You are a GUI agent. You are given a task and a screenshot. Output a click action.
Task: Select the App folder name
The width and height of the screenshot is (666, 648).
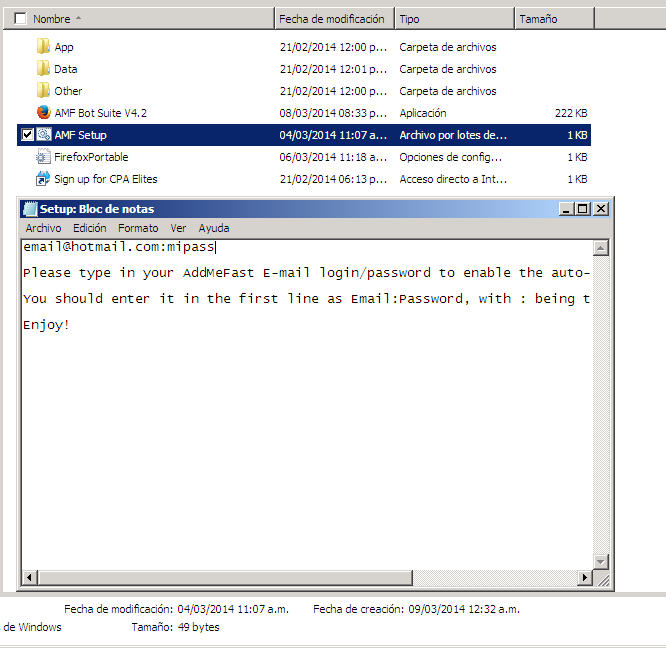(64, 47)
